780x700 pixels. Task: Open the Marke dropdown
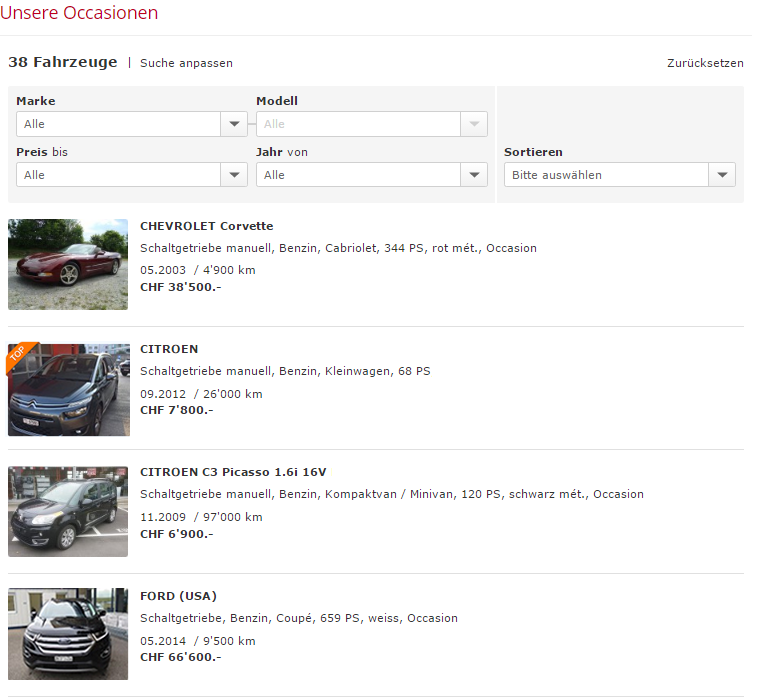118,124
